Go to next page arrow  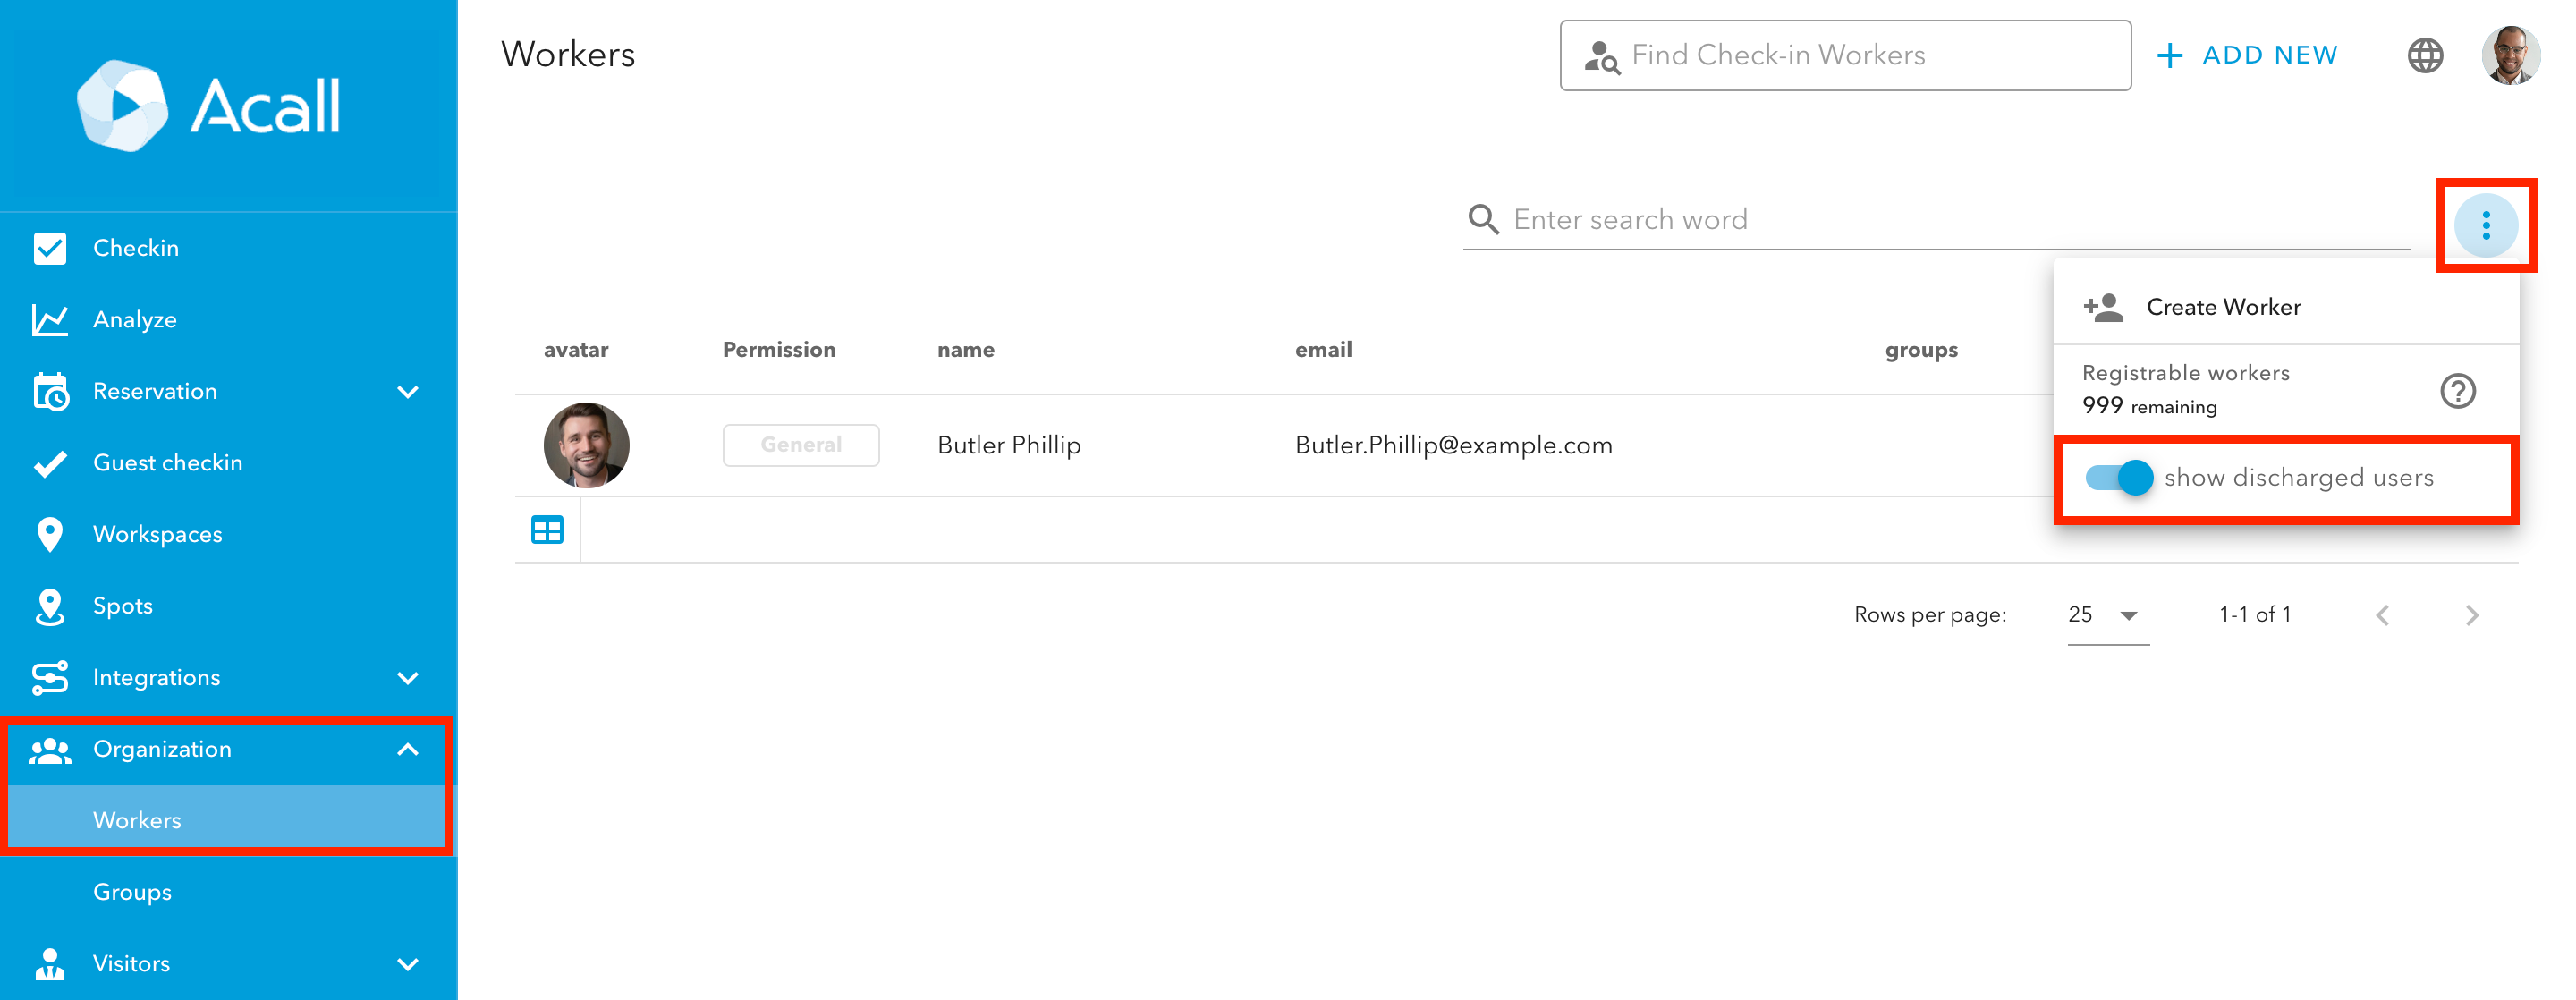click(2471, 615)
